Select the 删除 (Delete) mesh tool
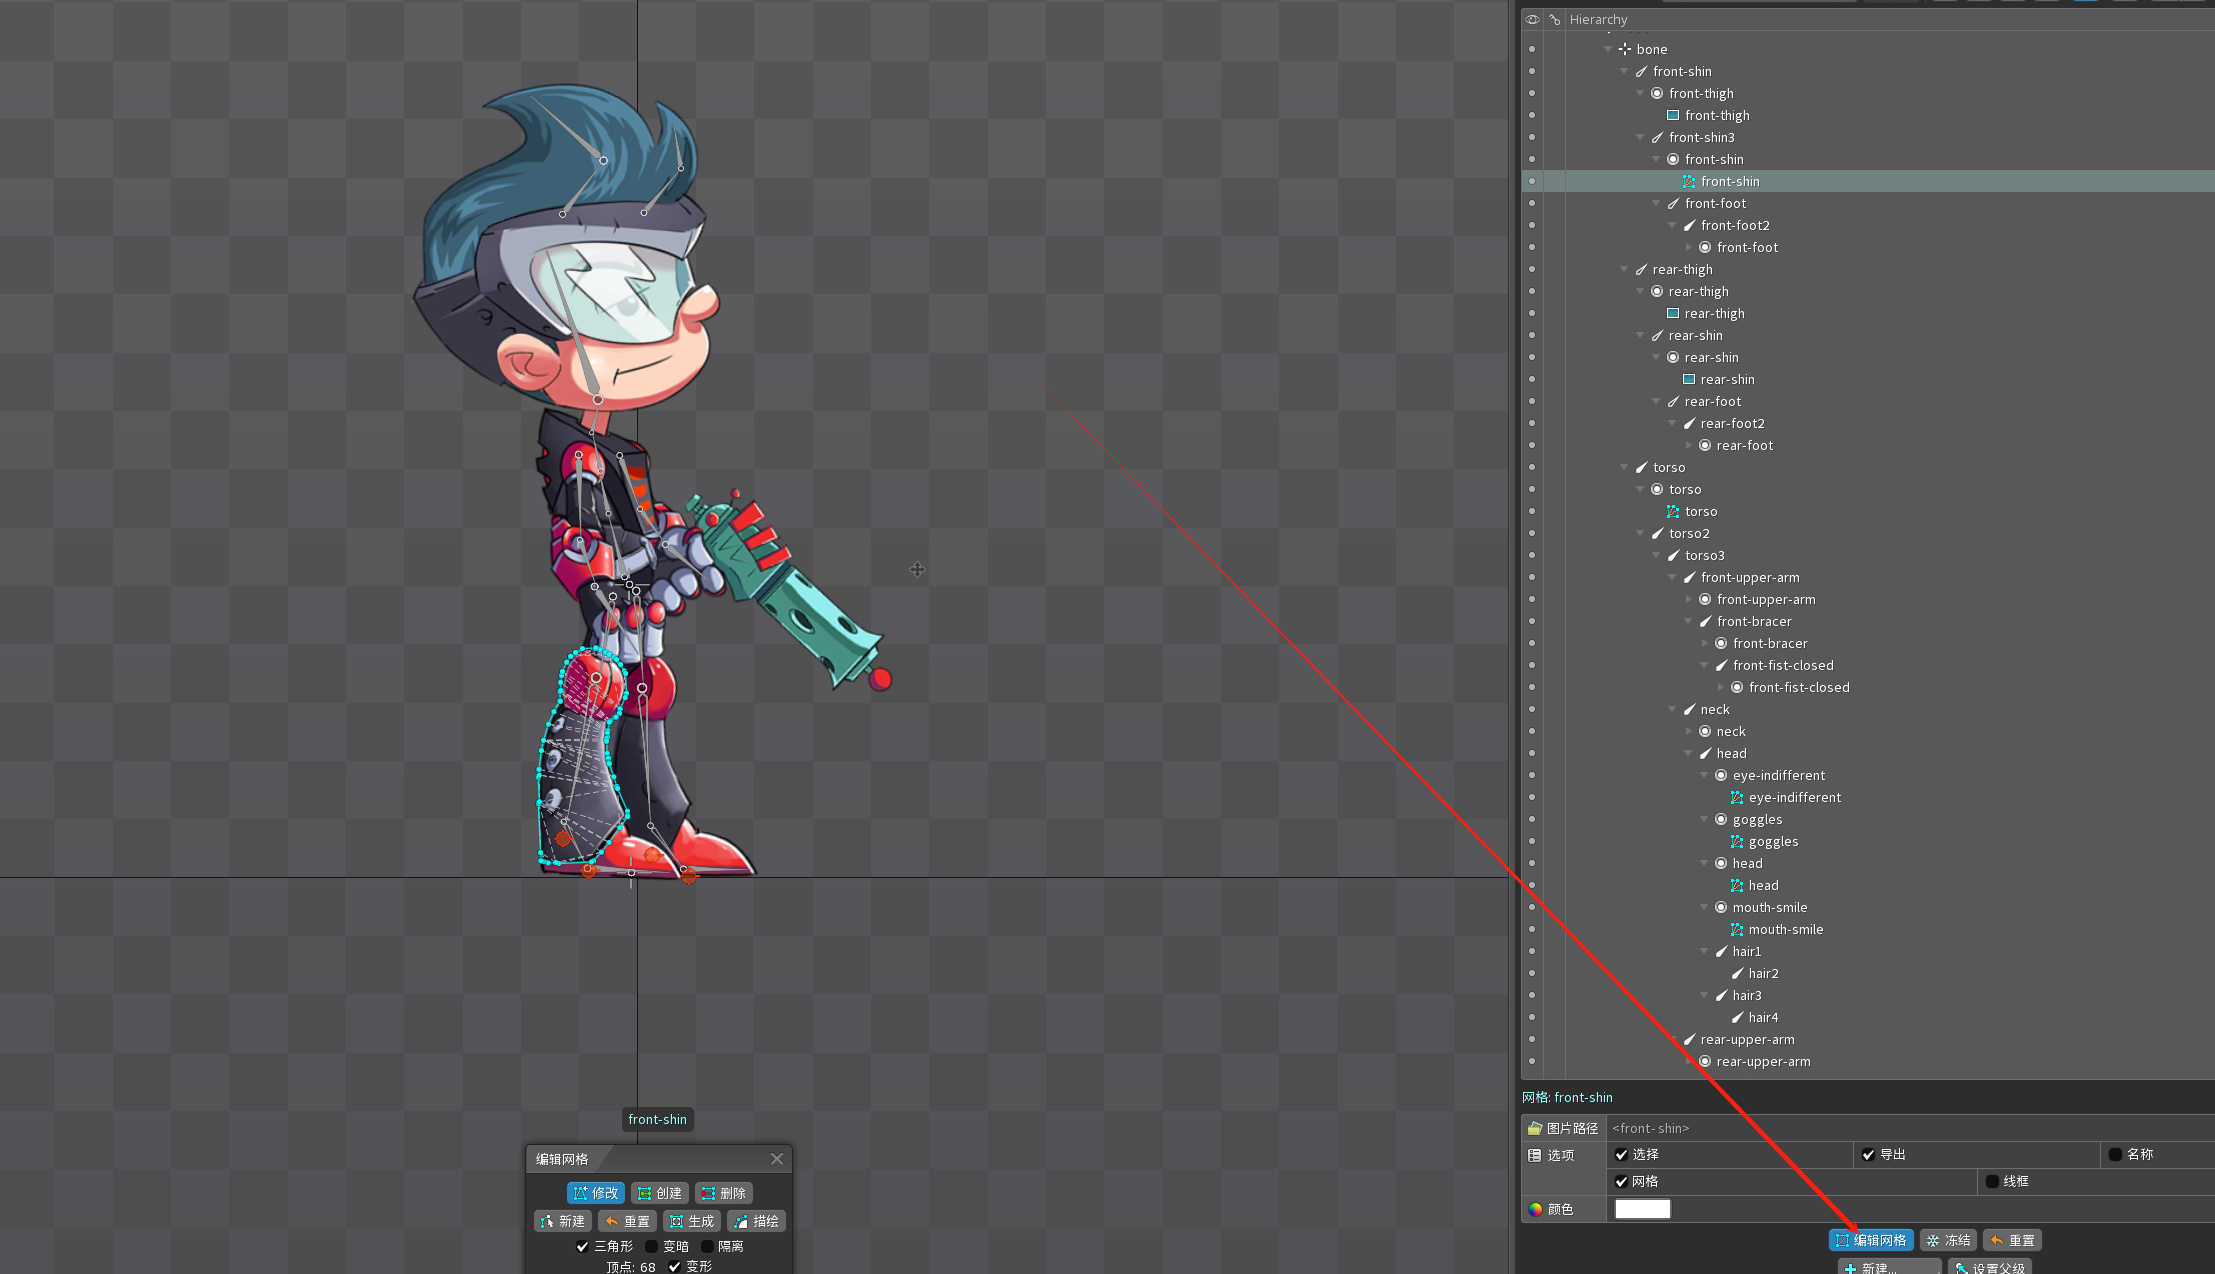Image resolution: width=2215 pixels, height=1274 pixels. tap(723, 1193)
